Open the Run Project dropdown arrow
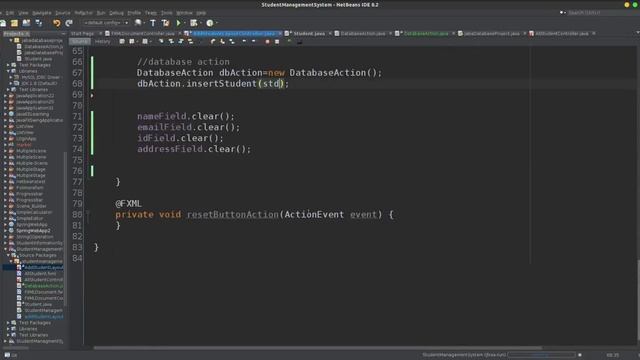 pyautogui.click(x=184, y=23)
